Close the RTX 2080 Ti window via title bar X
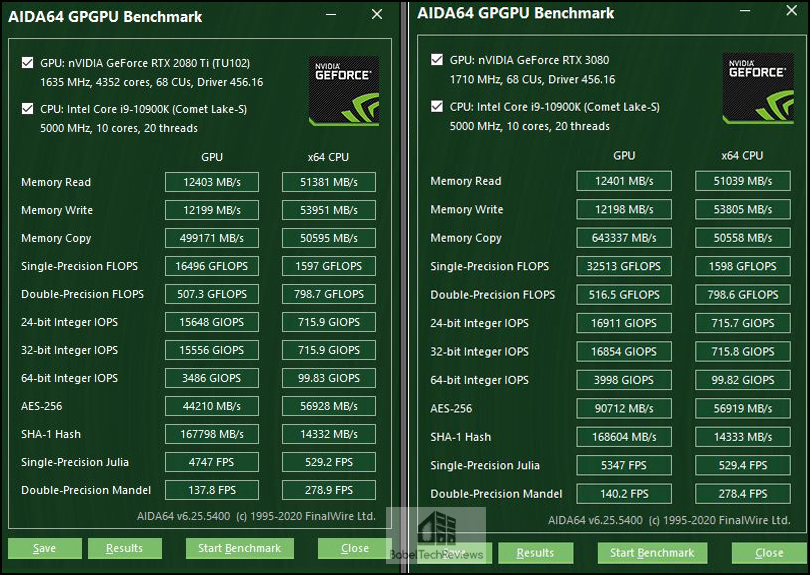Image resolution: width=810 pixels, height=575 pixels. point(377,14)
